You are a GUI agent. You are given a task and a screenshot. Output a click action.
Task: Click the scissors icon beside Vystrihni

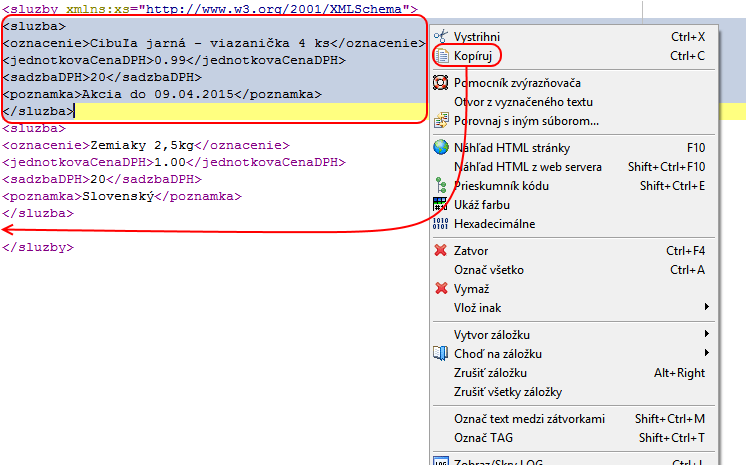tap(440, 37)
